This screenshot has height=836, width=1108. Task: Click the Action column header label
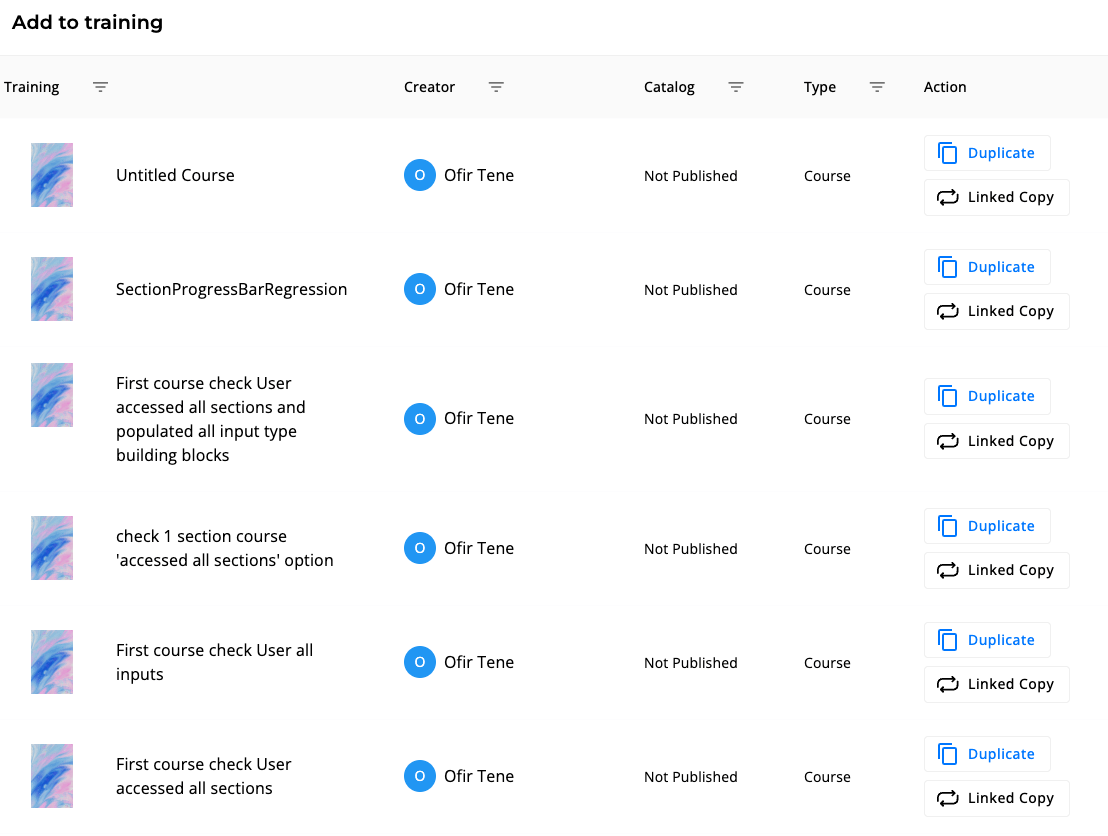tap(945, 87)
